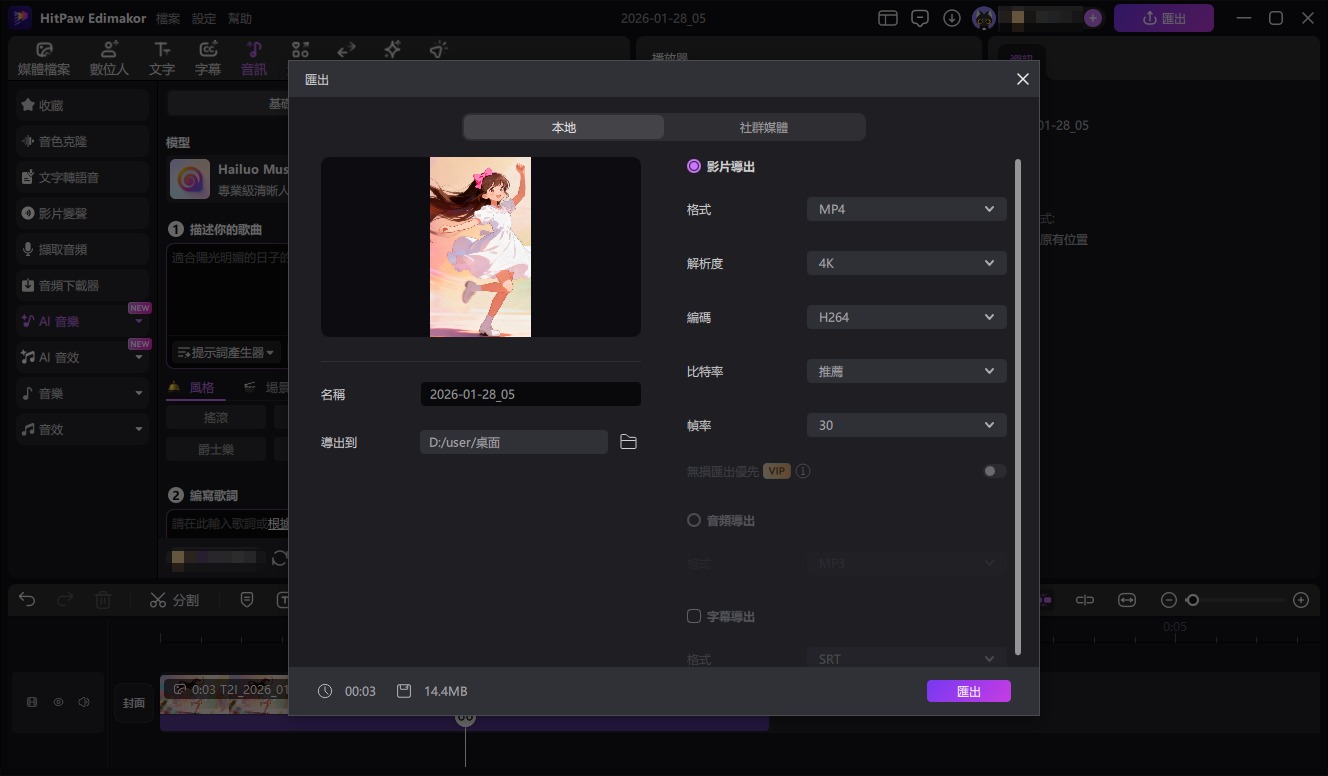
Task: Switch to the 社群媒體 export tab
Action: (x=765, y=127)
